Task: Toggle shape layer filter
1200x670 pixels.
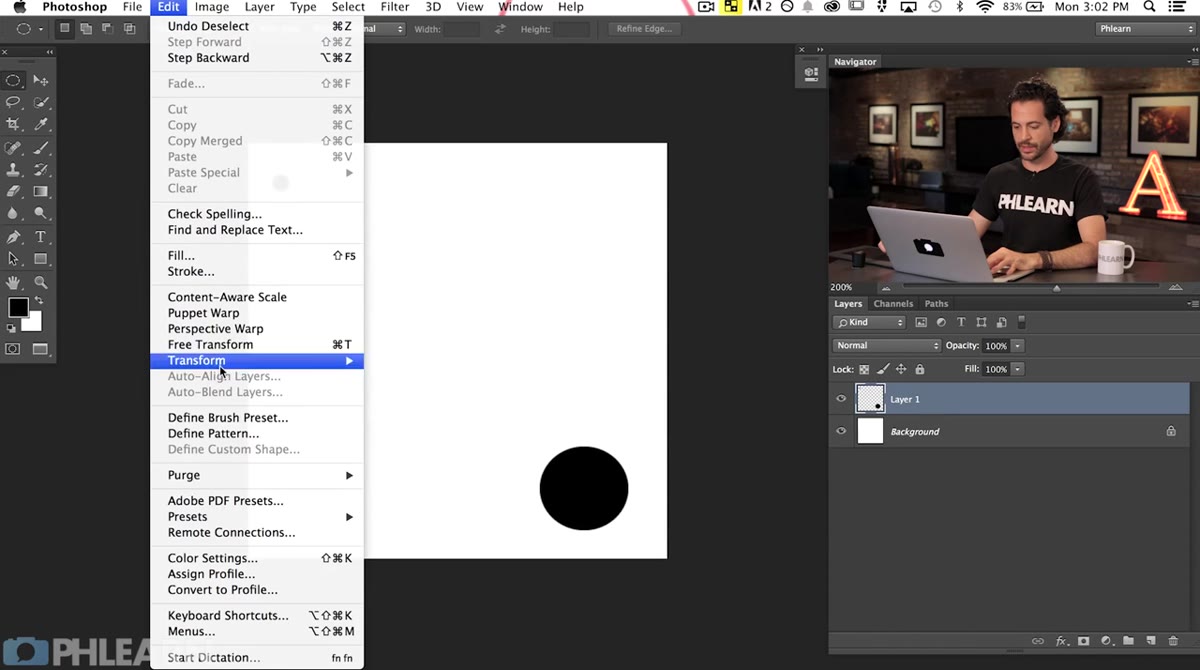Action: click(x=981, y=322)
